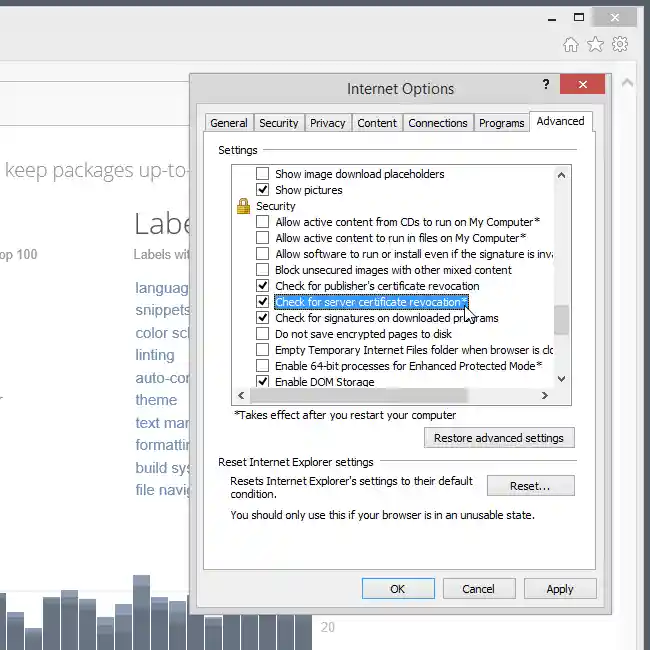The image size is (650, 650).
Task: Switch to the Security tab
Action: coord(279,123)
